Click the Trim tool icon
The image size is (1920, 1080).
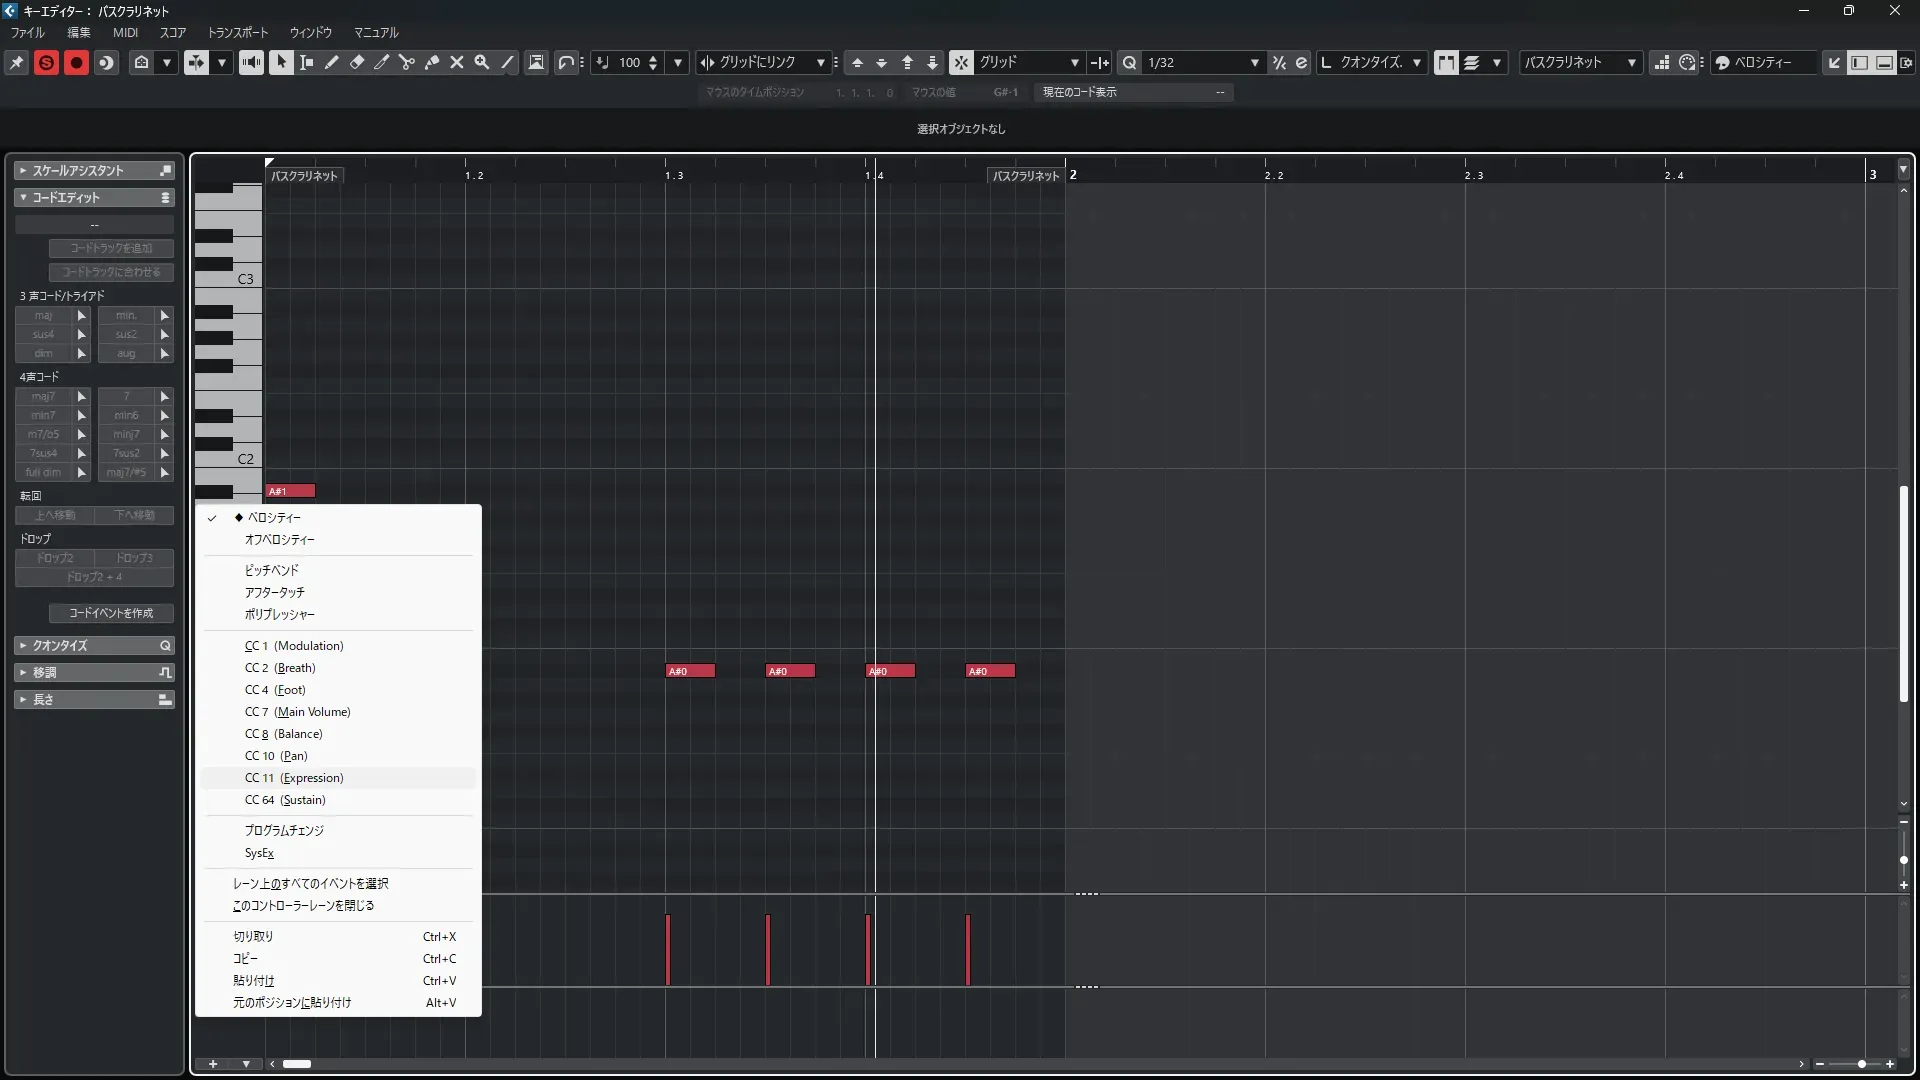382,62
